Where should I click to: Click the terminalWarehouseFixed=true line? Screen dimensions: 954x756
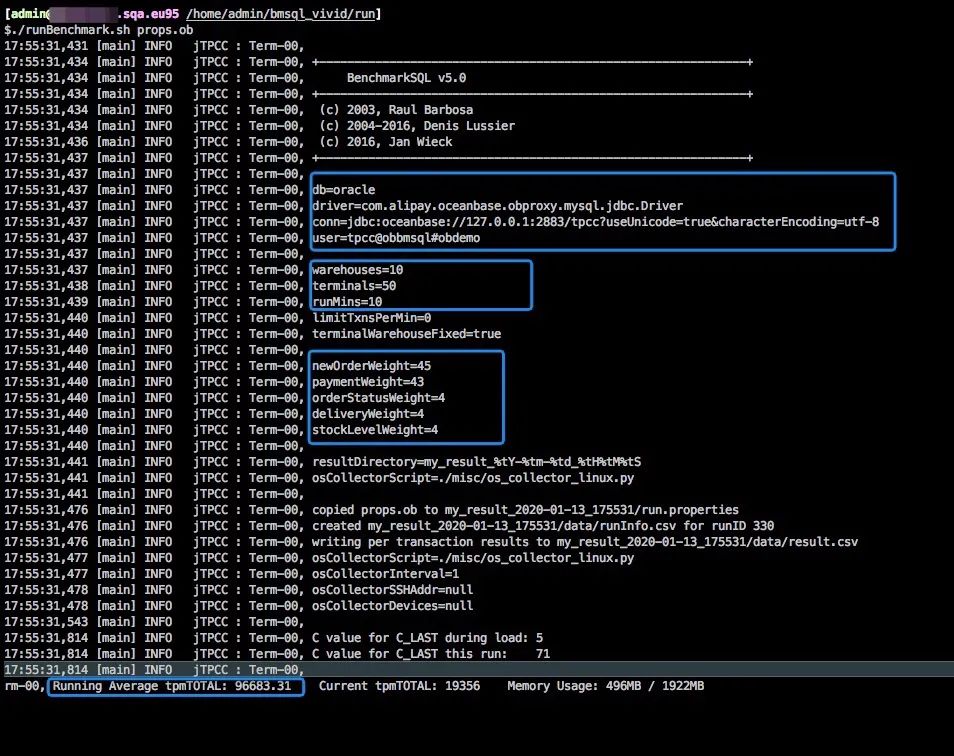click(406, 334)
